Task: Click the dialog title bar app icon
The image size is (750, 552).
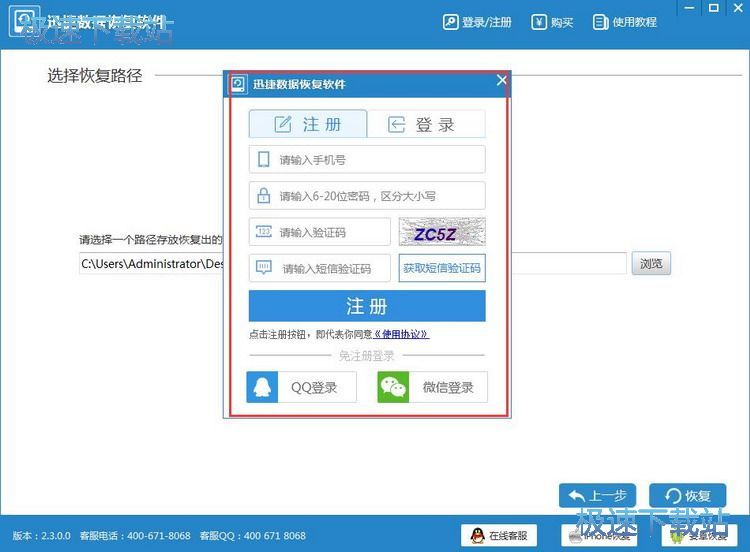Action: coord(239,84)
